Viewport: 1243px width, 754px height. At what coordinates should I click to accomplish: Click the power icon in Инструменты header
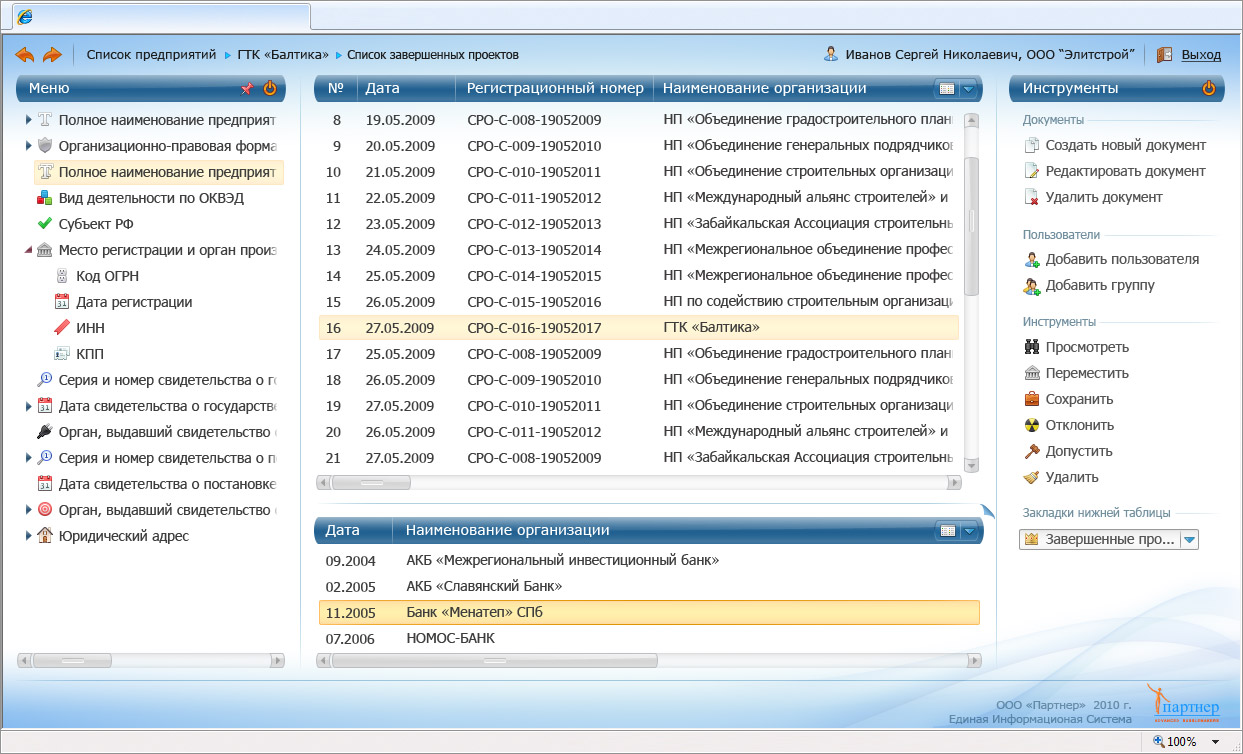click(x=1208, y=89)
